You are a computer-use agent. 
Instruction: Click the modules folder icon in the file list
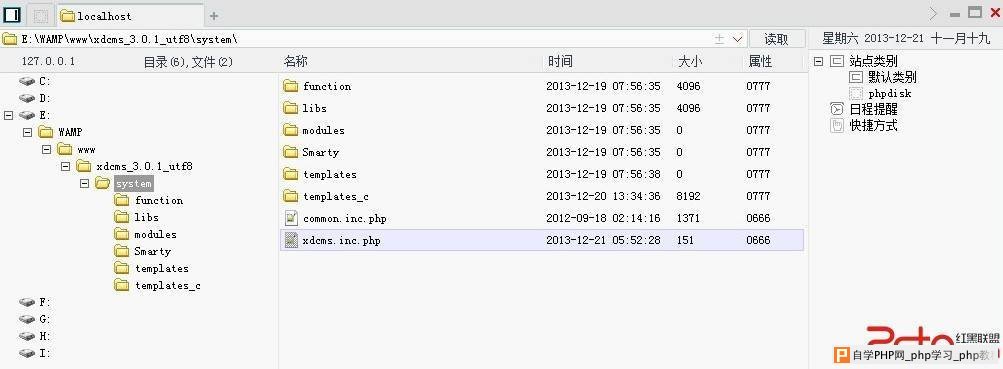click(x=291, y=130)
